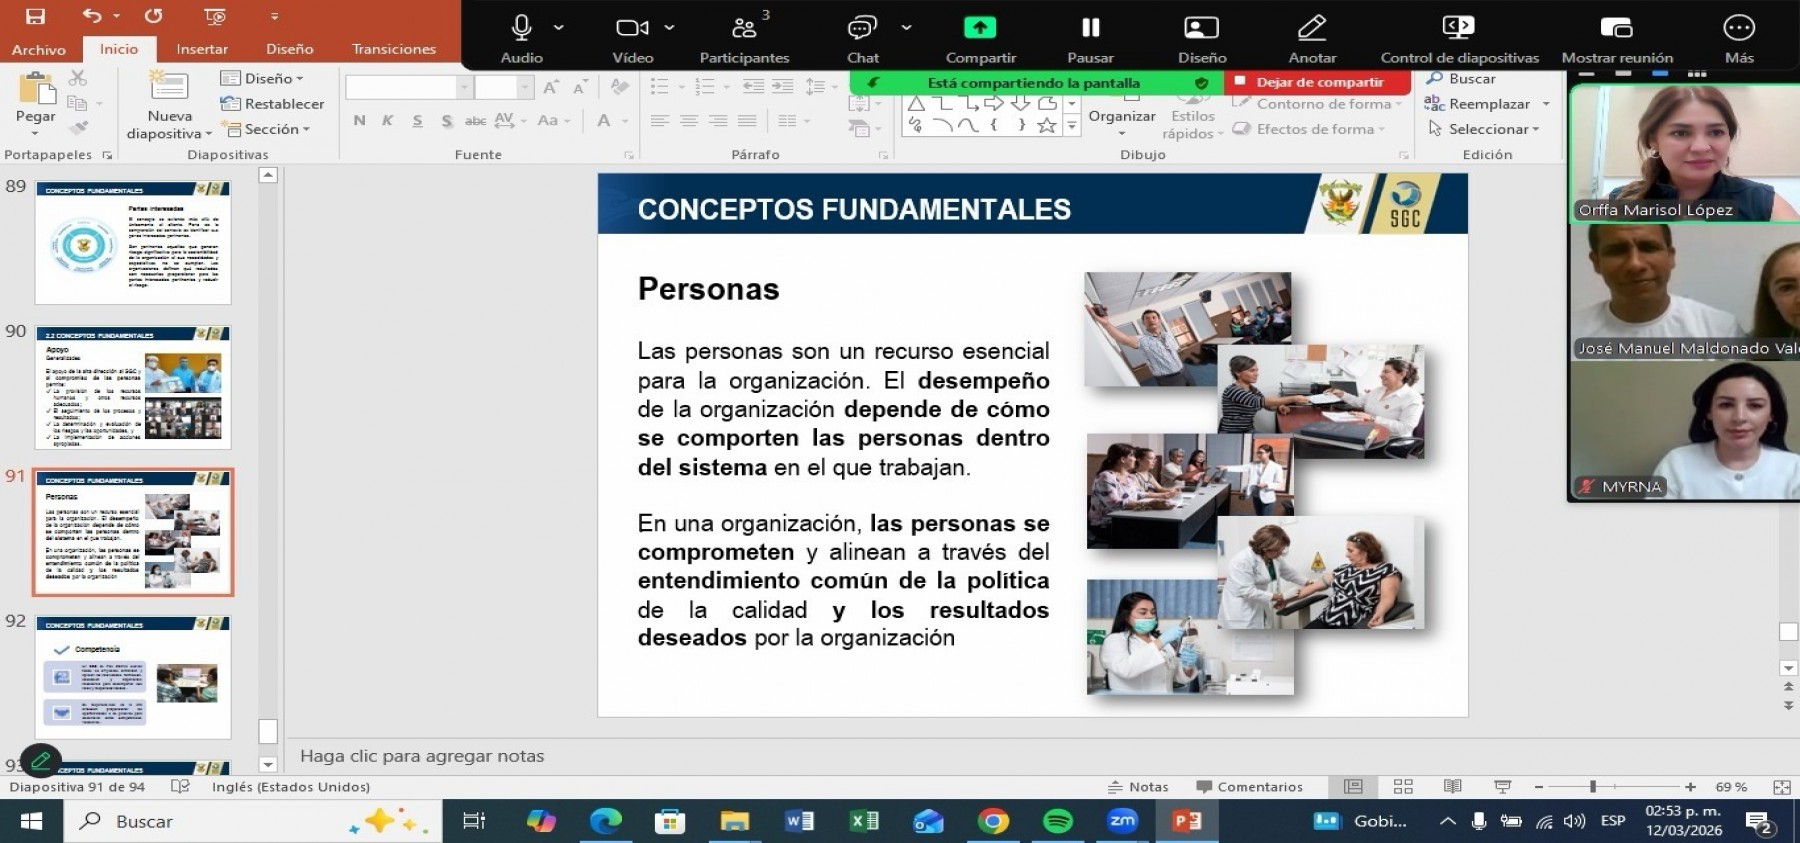Image resolution: width=1800 pixels, height=843 pixels.
Task: Open Google Chrome from taskbar
Action: 993,821
